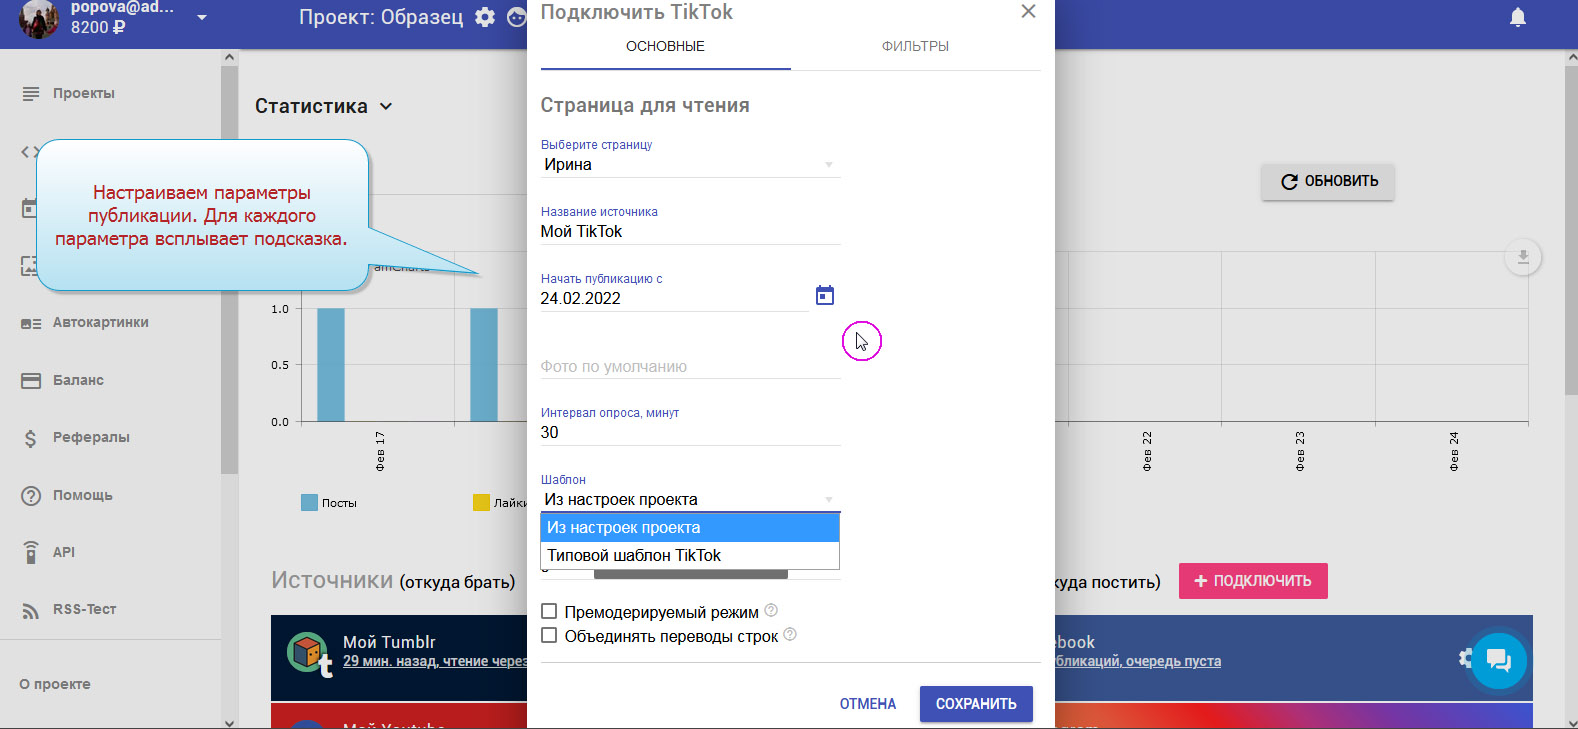Click the project settings gear icon

pos(485,17)
